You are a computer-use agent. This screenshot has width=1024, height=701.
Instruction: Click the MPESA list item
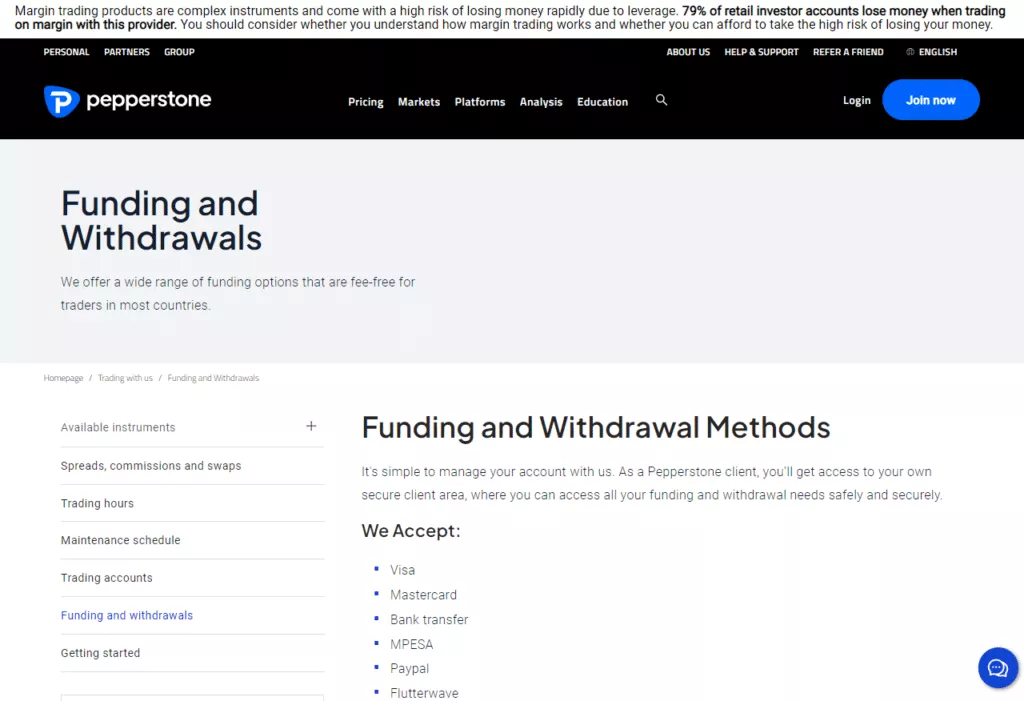tap(411, 644)
